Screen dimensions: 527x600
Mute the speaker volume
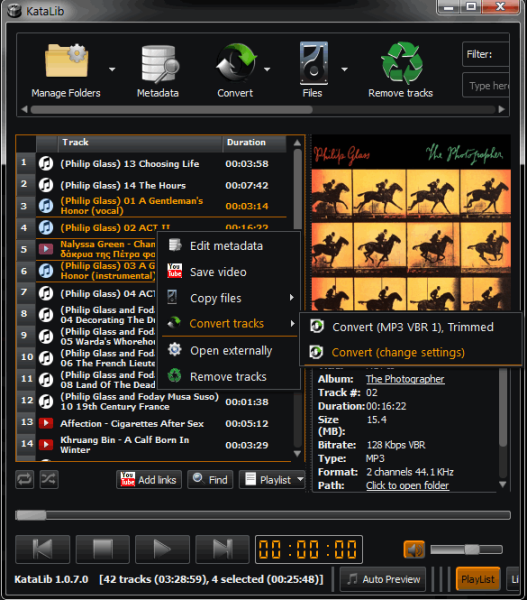click(x=414, y=550)
